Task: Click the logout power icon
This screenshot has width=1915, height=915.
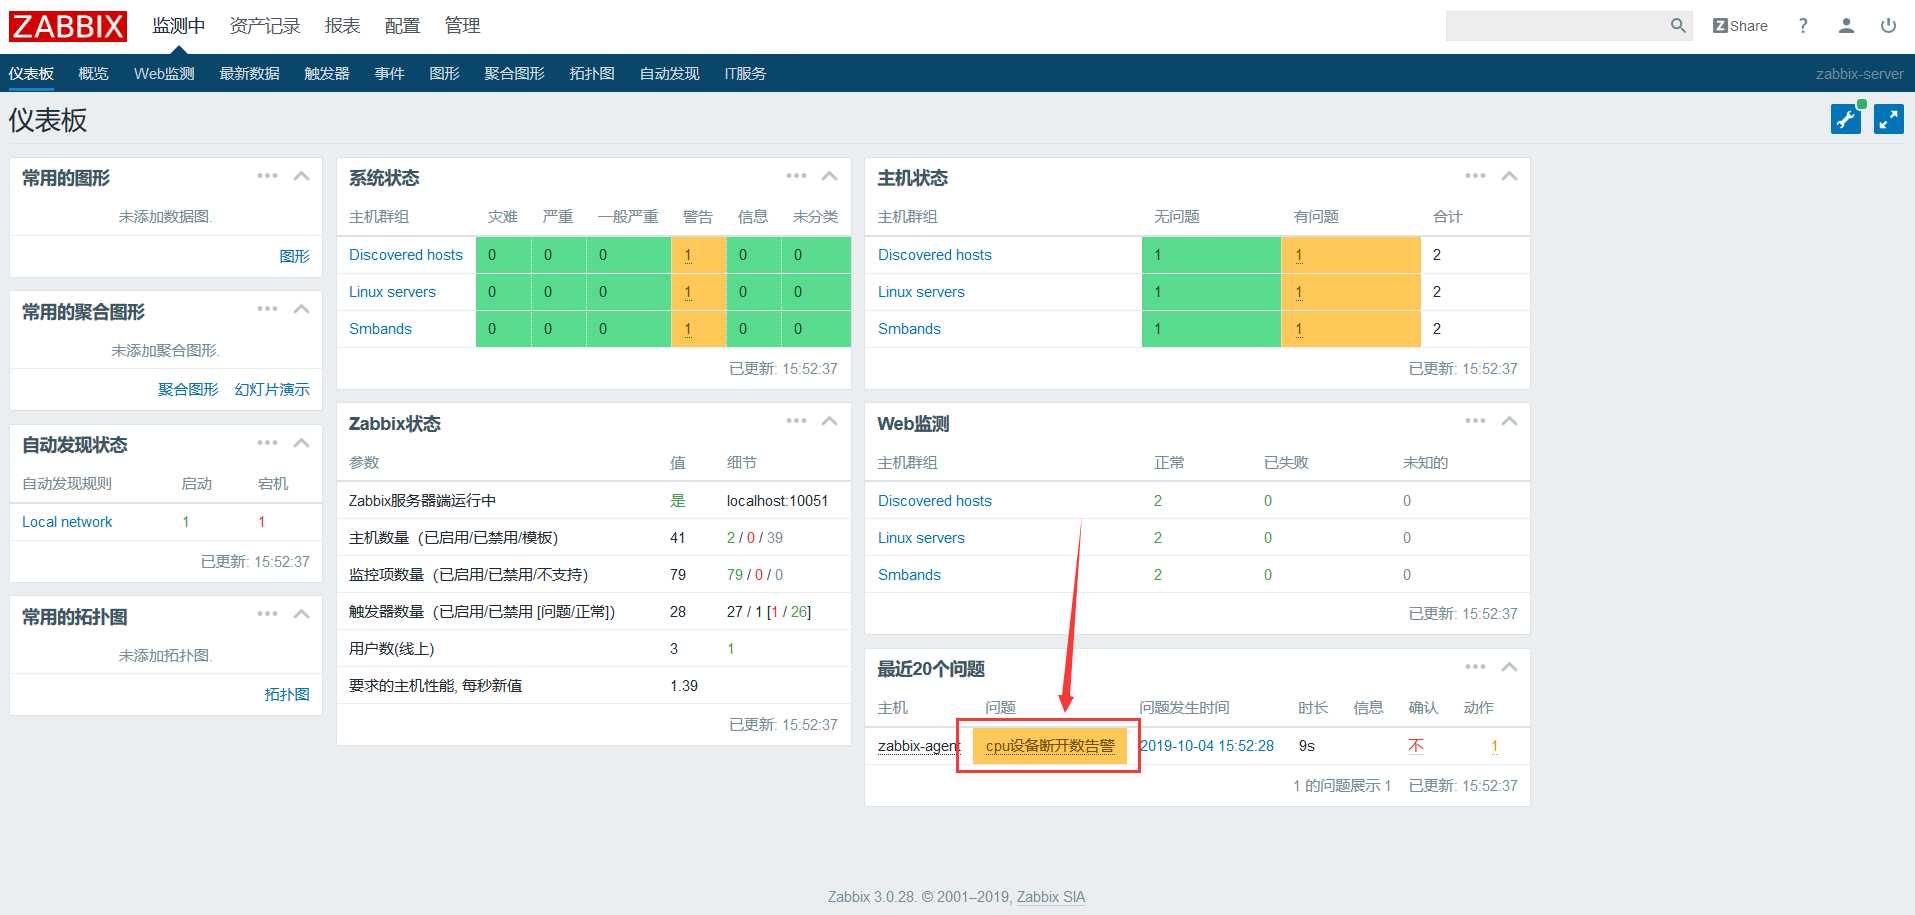Action: coord(1888,26)
